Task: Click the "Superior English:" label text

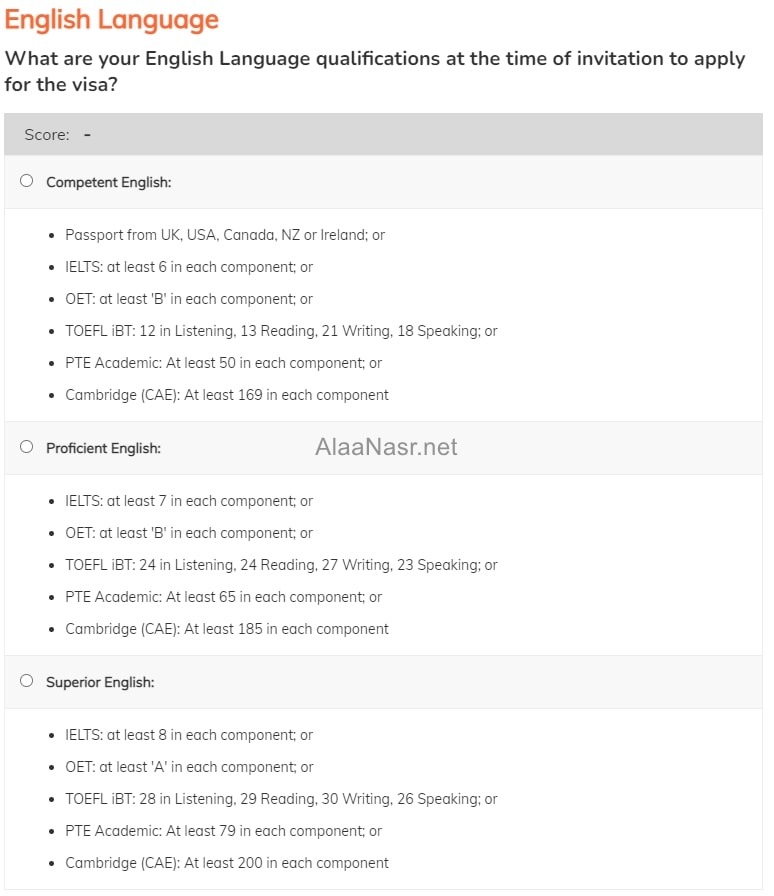Action: coord(100,682)
